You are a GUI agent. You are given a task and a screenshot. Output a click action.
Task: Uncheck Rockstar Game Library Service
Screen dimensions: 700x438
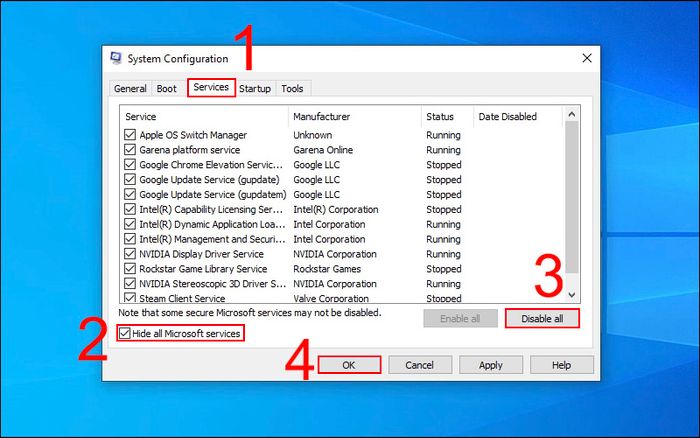click(x=130, y=269)
